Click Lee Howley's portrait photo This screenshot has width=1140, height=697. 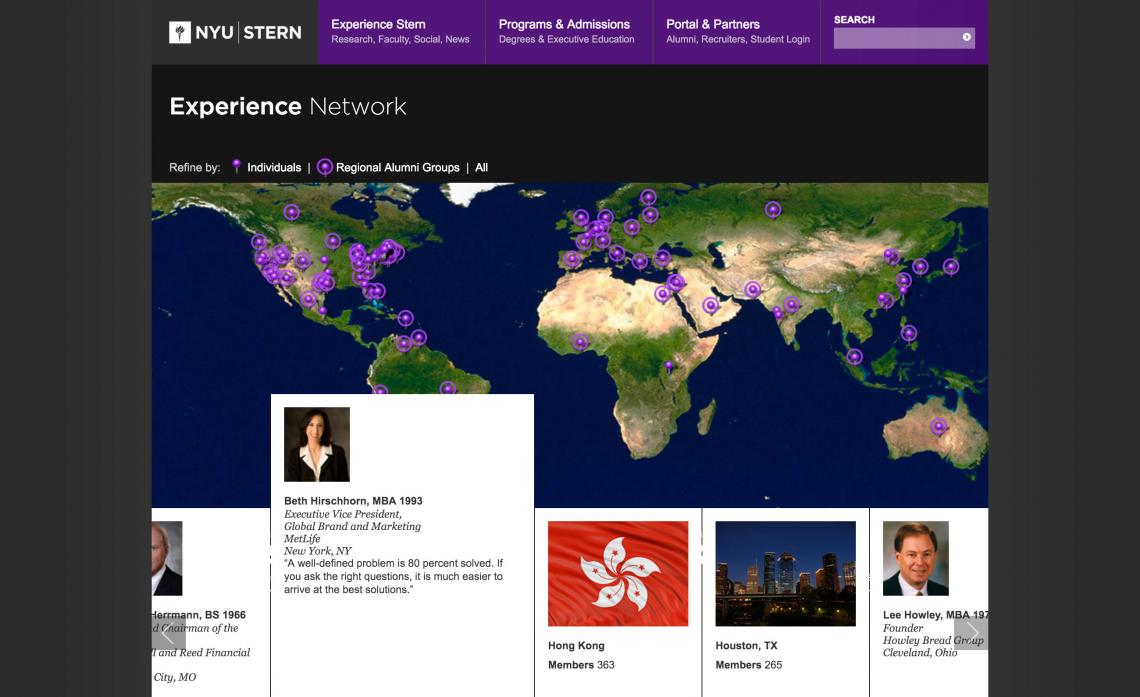click(x=915, y=558)
